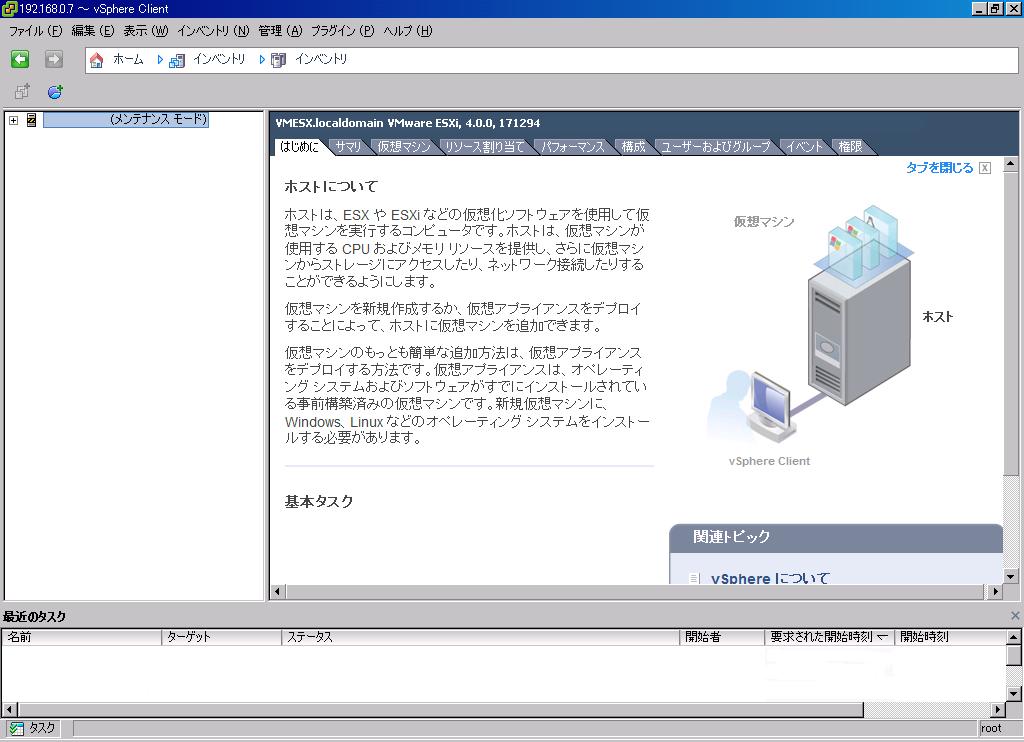Open the dropdown arrow after ホーム
This screenshot has height=742, width=1024.
(x=160, y=59)
